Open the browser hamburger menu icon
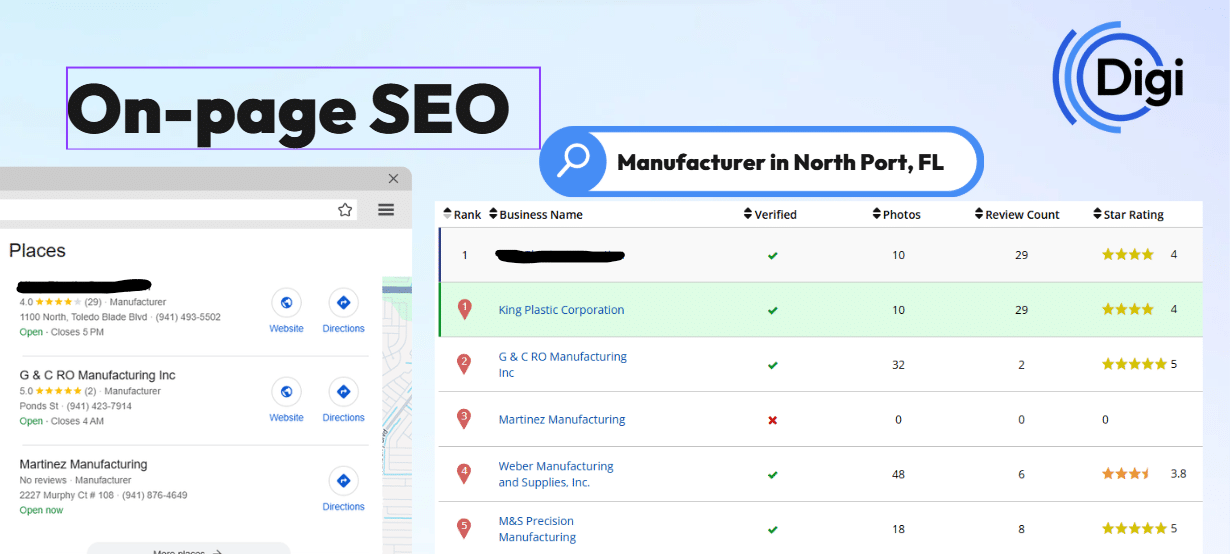Screen dimensions: 1230x554 coord(386,210)
